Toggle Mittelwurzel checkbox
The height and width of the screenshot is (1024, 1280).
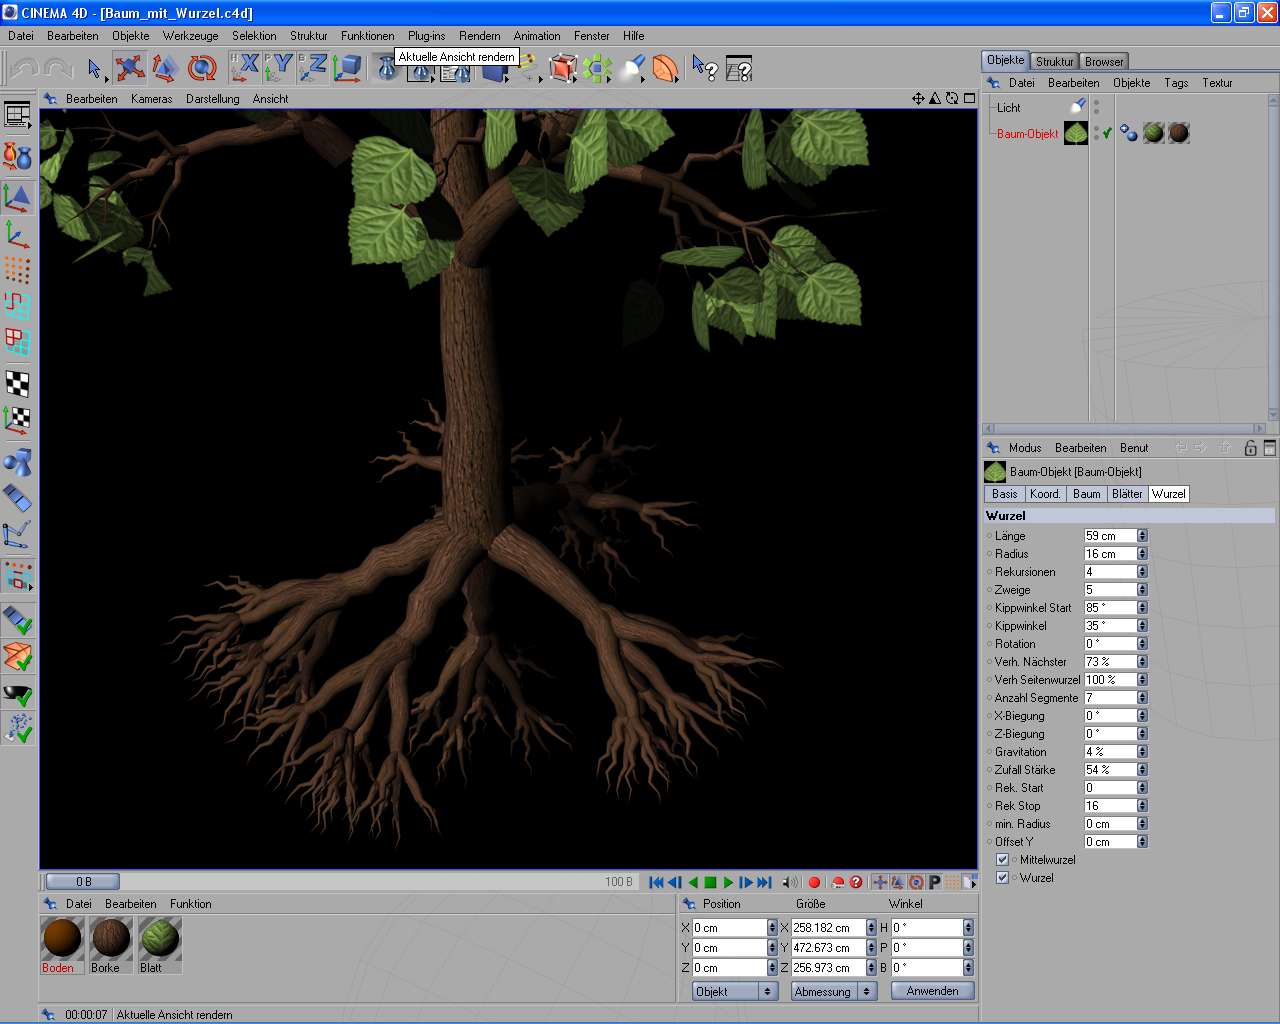[x=1002, y=859]
